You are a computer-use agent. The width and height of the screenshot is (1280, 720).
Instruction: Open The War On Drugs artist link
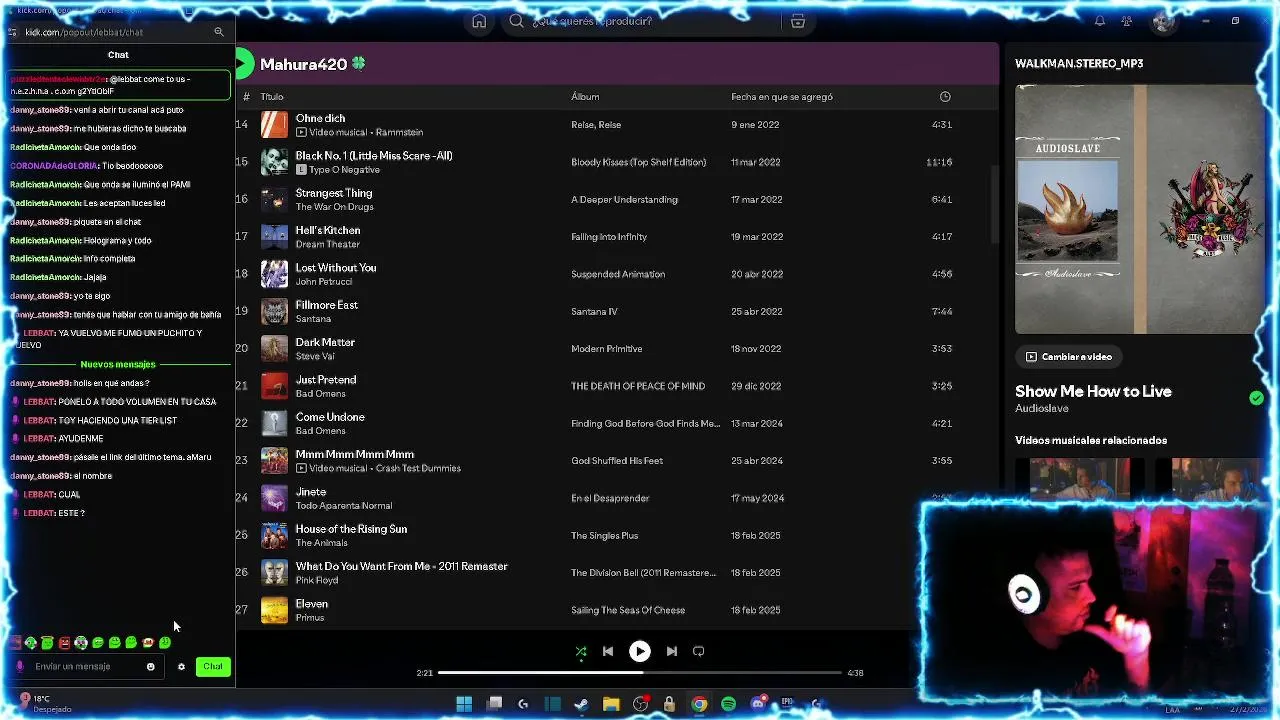334,207
